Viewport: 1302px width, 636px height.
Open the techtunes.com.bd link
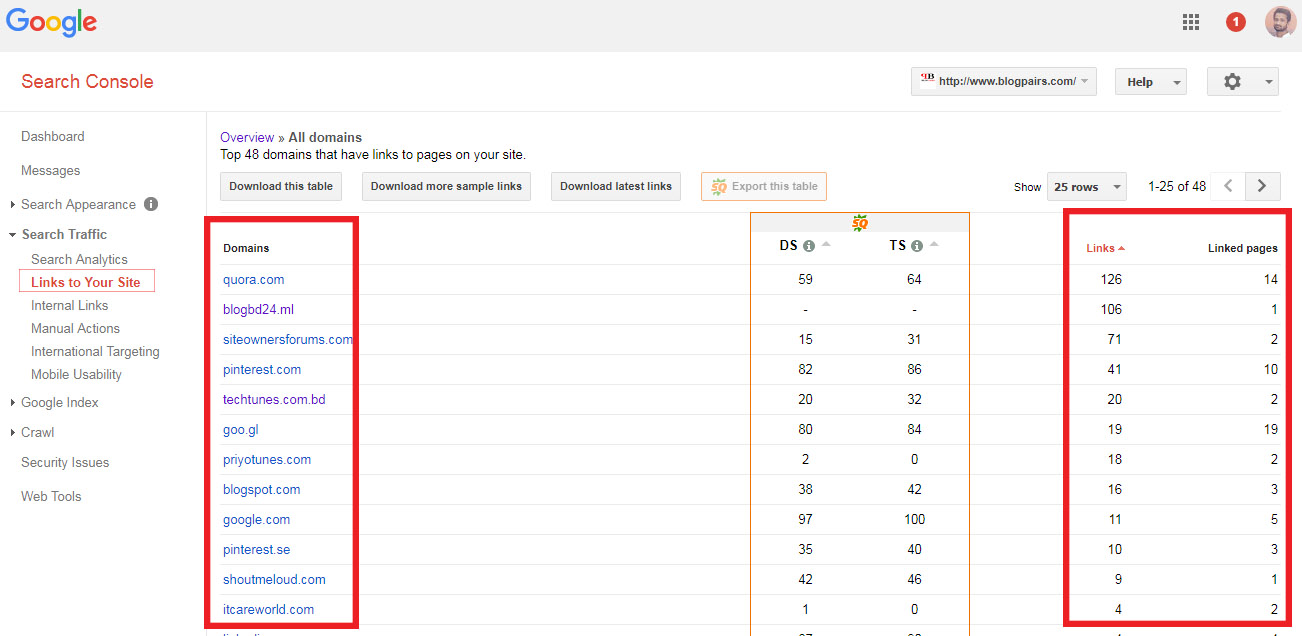coord(274,399)
